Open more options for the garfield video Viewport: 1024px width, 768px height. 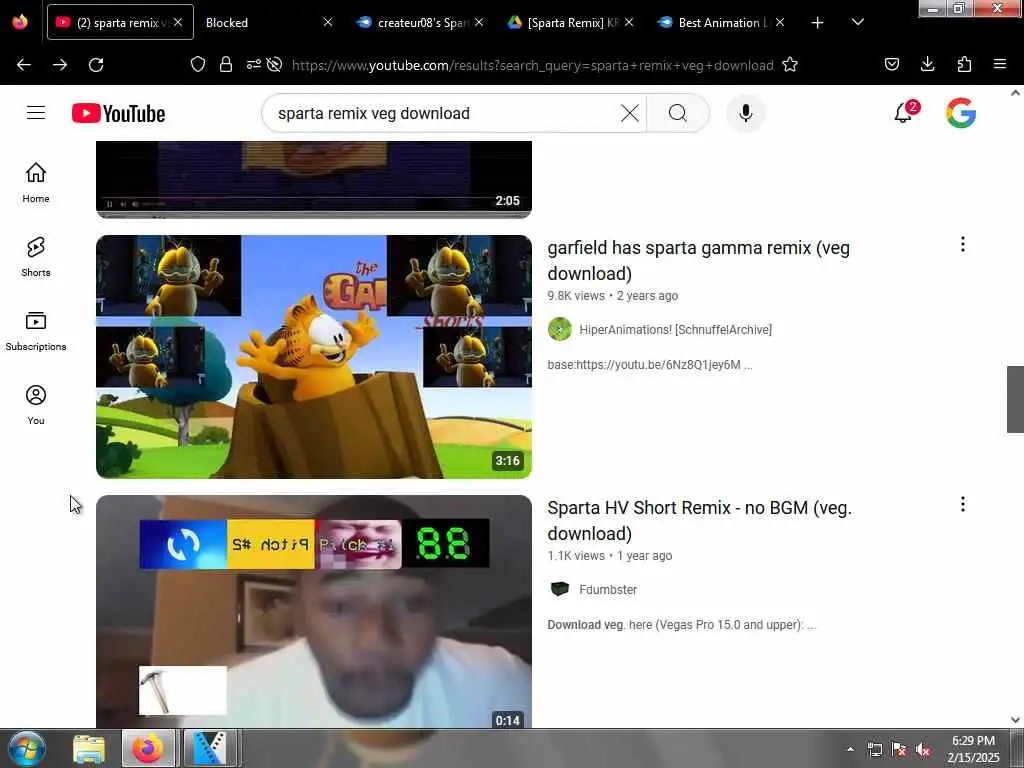pyautogui.click(x=963, y=244)
